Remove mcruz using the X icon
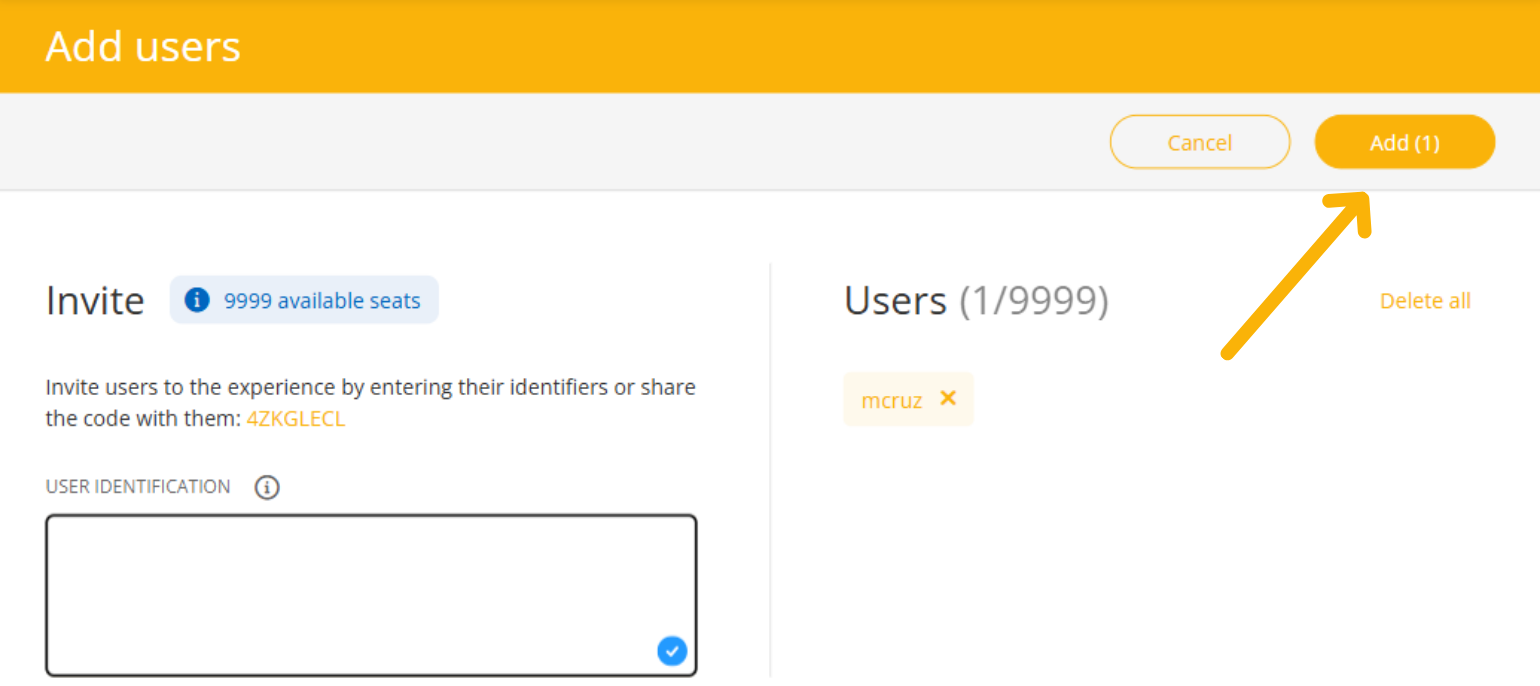The image size is (1540, 686). (948, 398)
